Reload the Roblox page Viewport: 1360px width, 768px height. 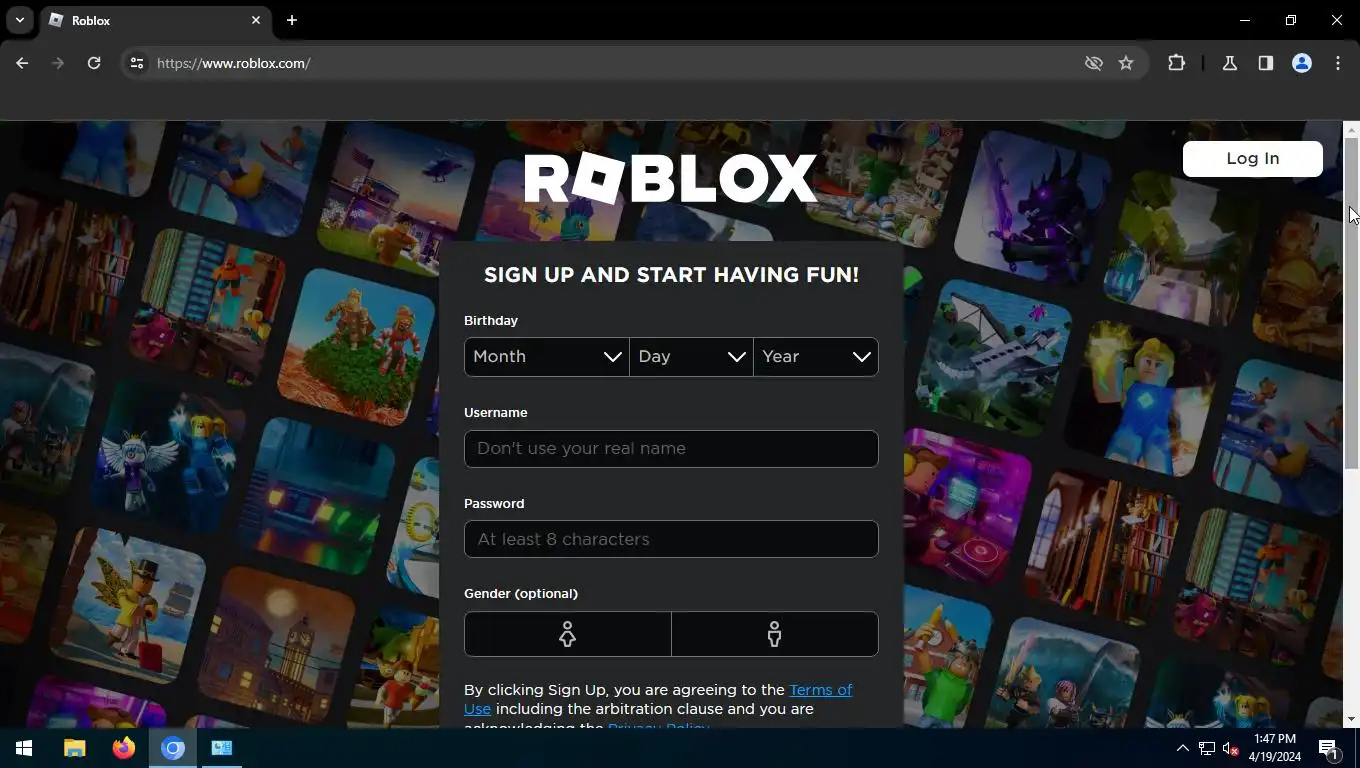click(94, 63)
